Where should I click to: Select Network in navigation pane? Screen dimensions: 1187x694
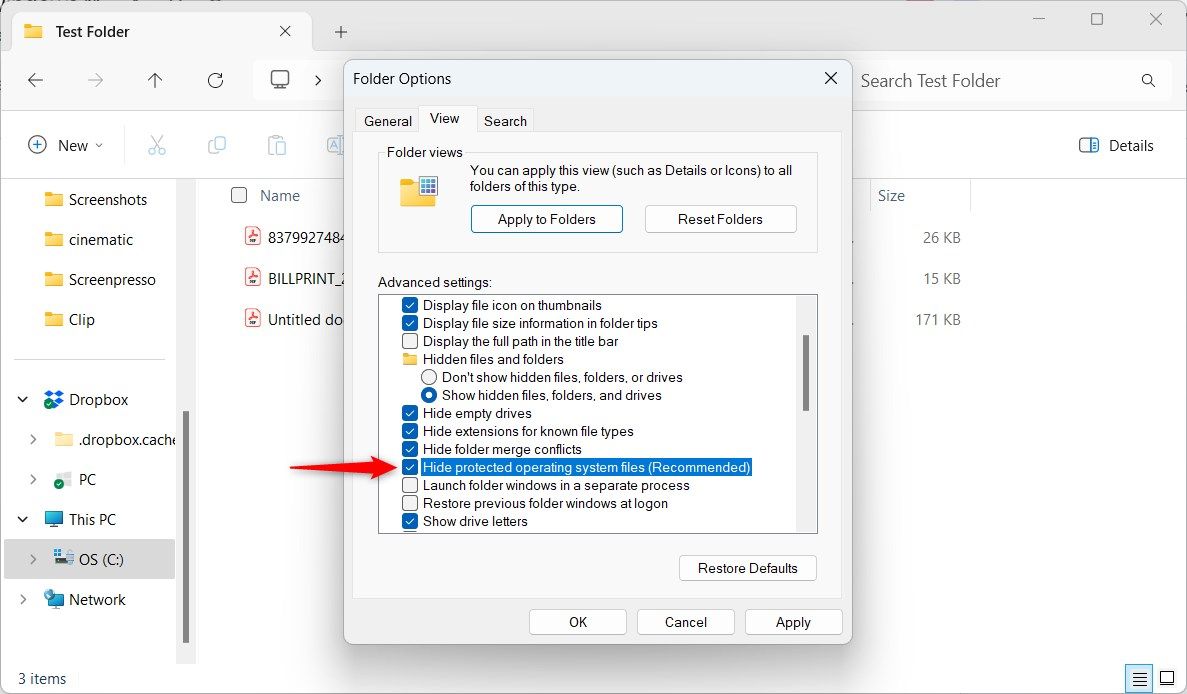[85, 599]
